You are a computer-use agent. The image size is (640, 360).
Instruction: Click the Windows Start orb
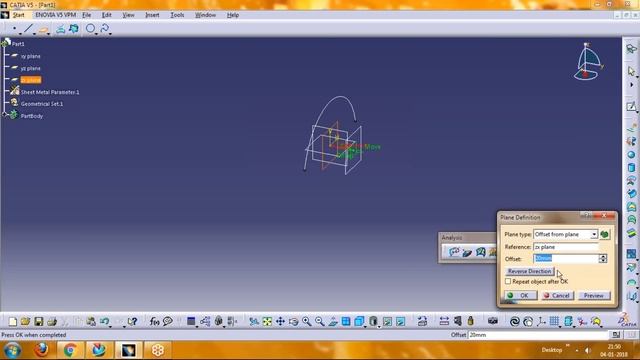point(12,350)
